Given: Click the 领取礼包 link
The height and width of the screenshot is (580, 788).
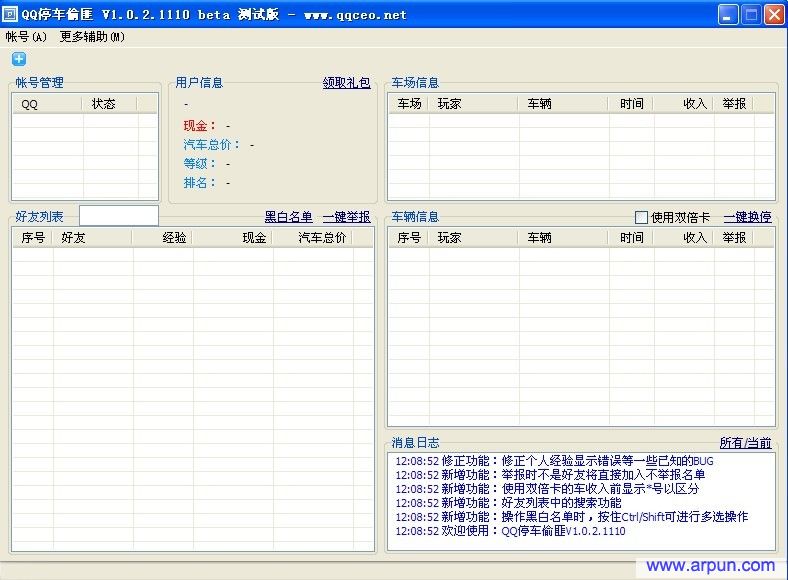Looking at the screenshot, I should [346, 82].
